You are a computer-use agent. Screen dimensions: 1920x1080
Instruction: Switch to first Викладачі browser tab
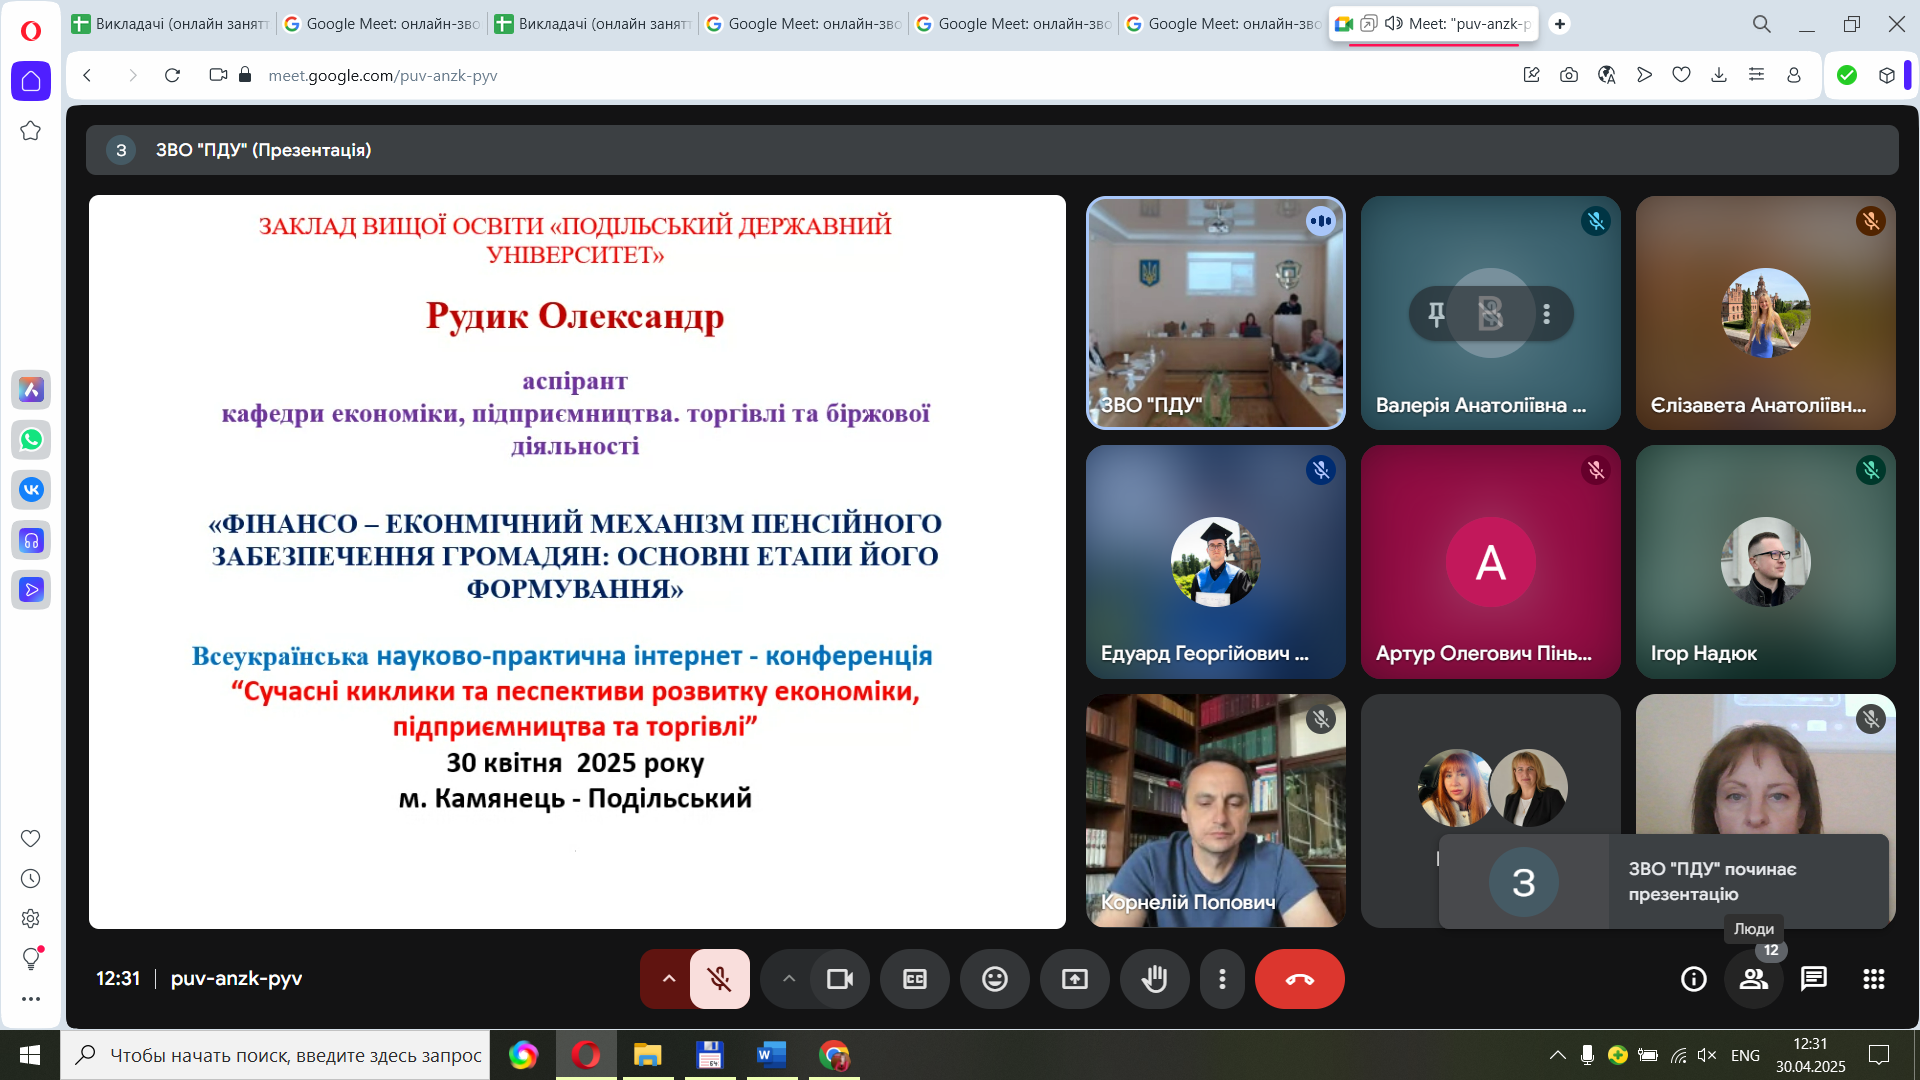pyautogui.click(x=170, y=23)
